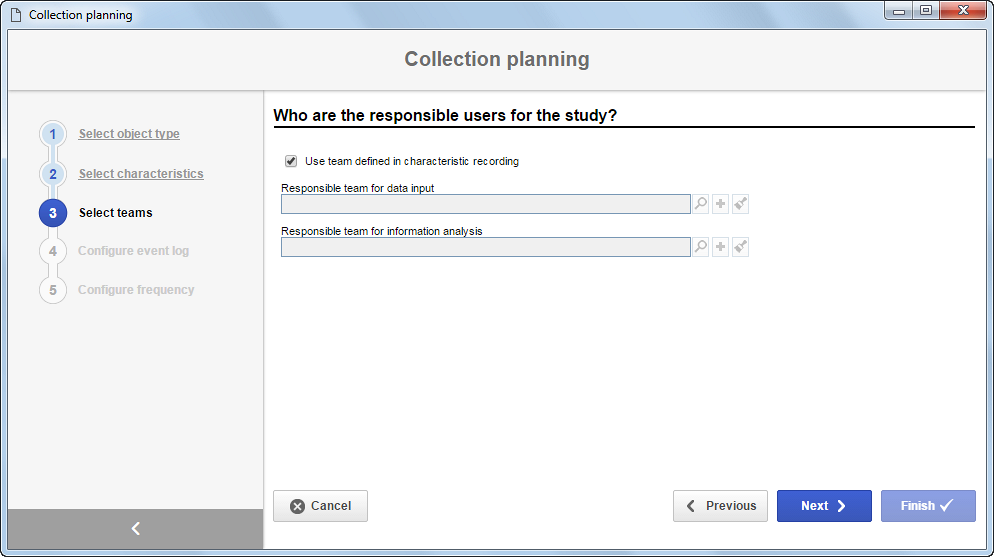Search team for data input (magnifier icon)
The image size is (994, 557).
700,204
